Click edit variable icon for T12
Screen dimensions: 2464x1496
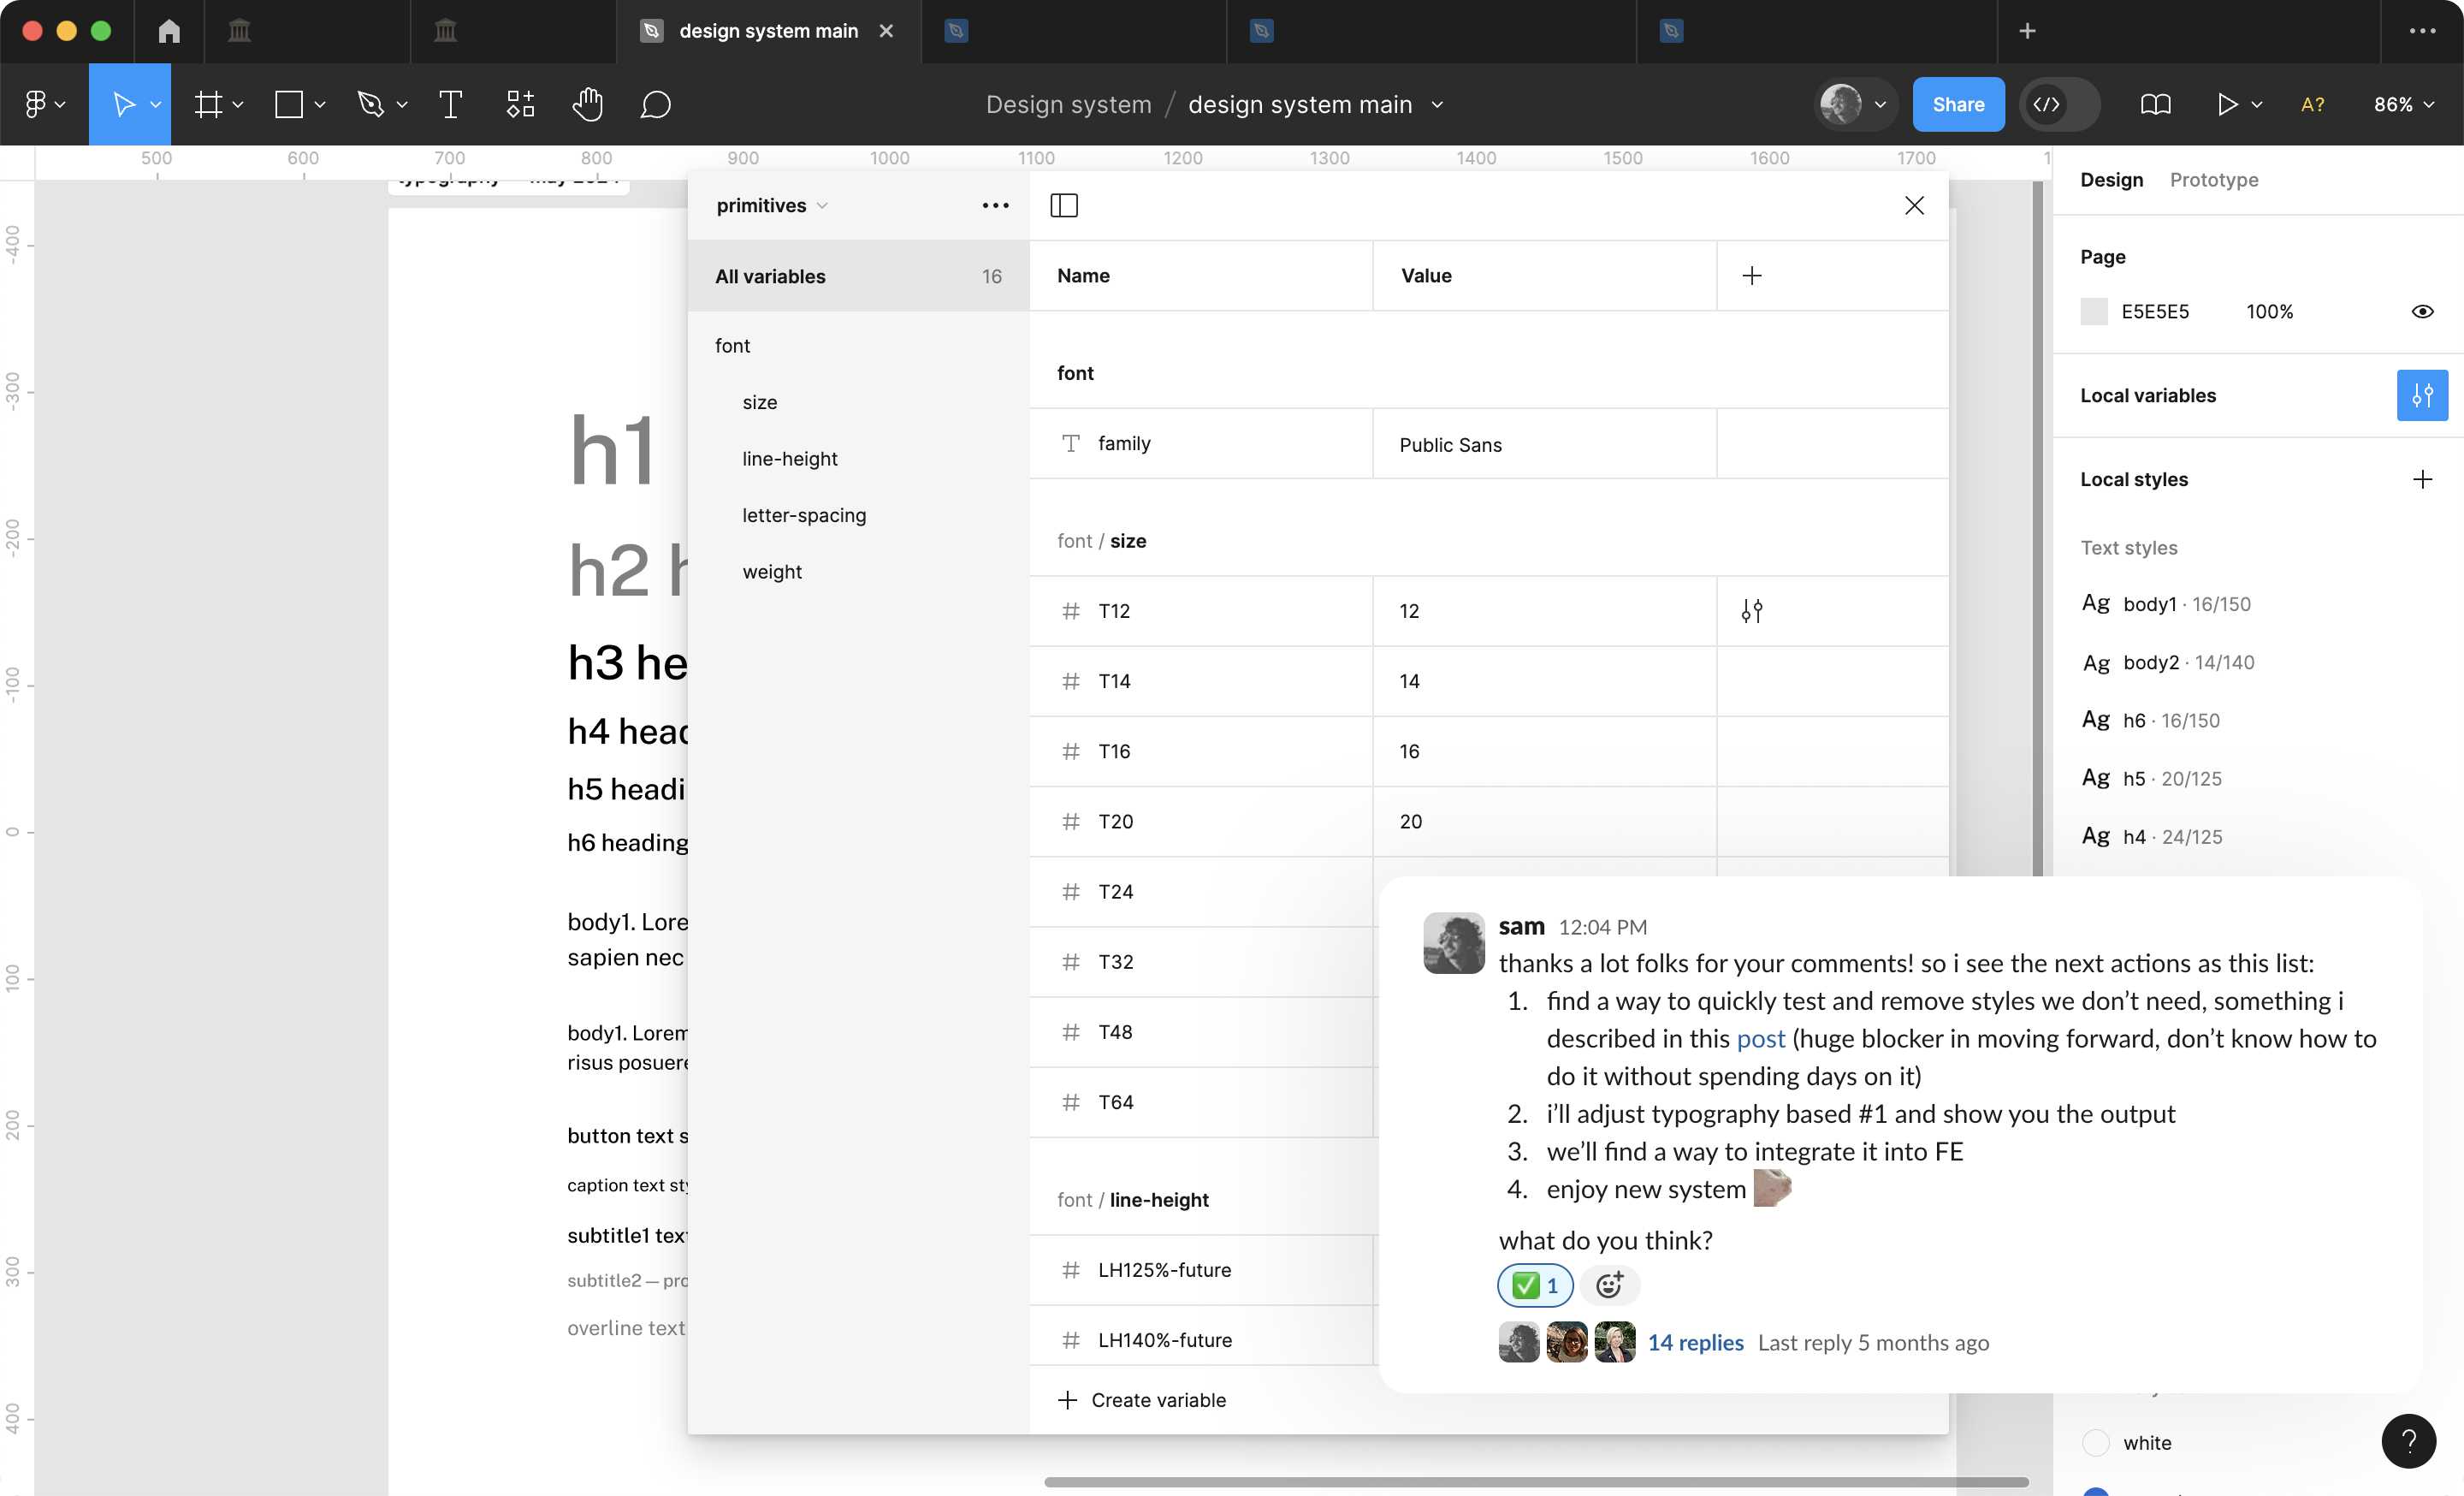(x=1751, y=611)
